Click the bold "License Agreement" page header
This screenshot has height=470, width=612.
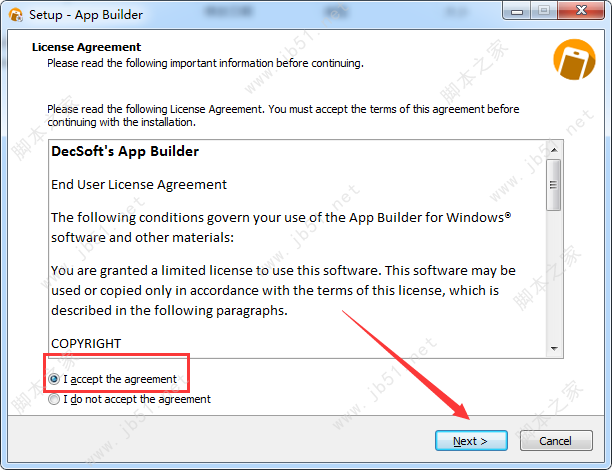(x=86, y=47)
